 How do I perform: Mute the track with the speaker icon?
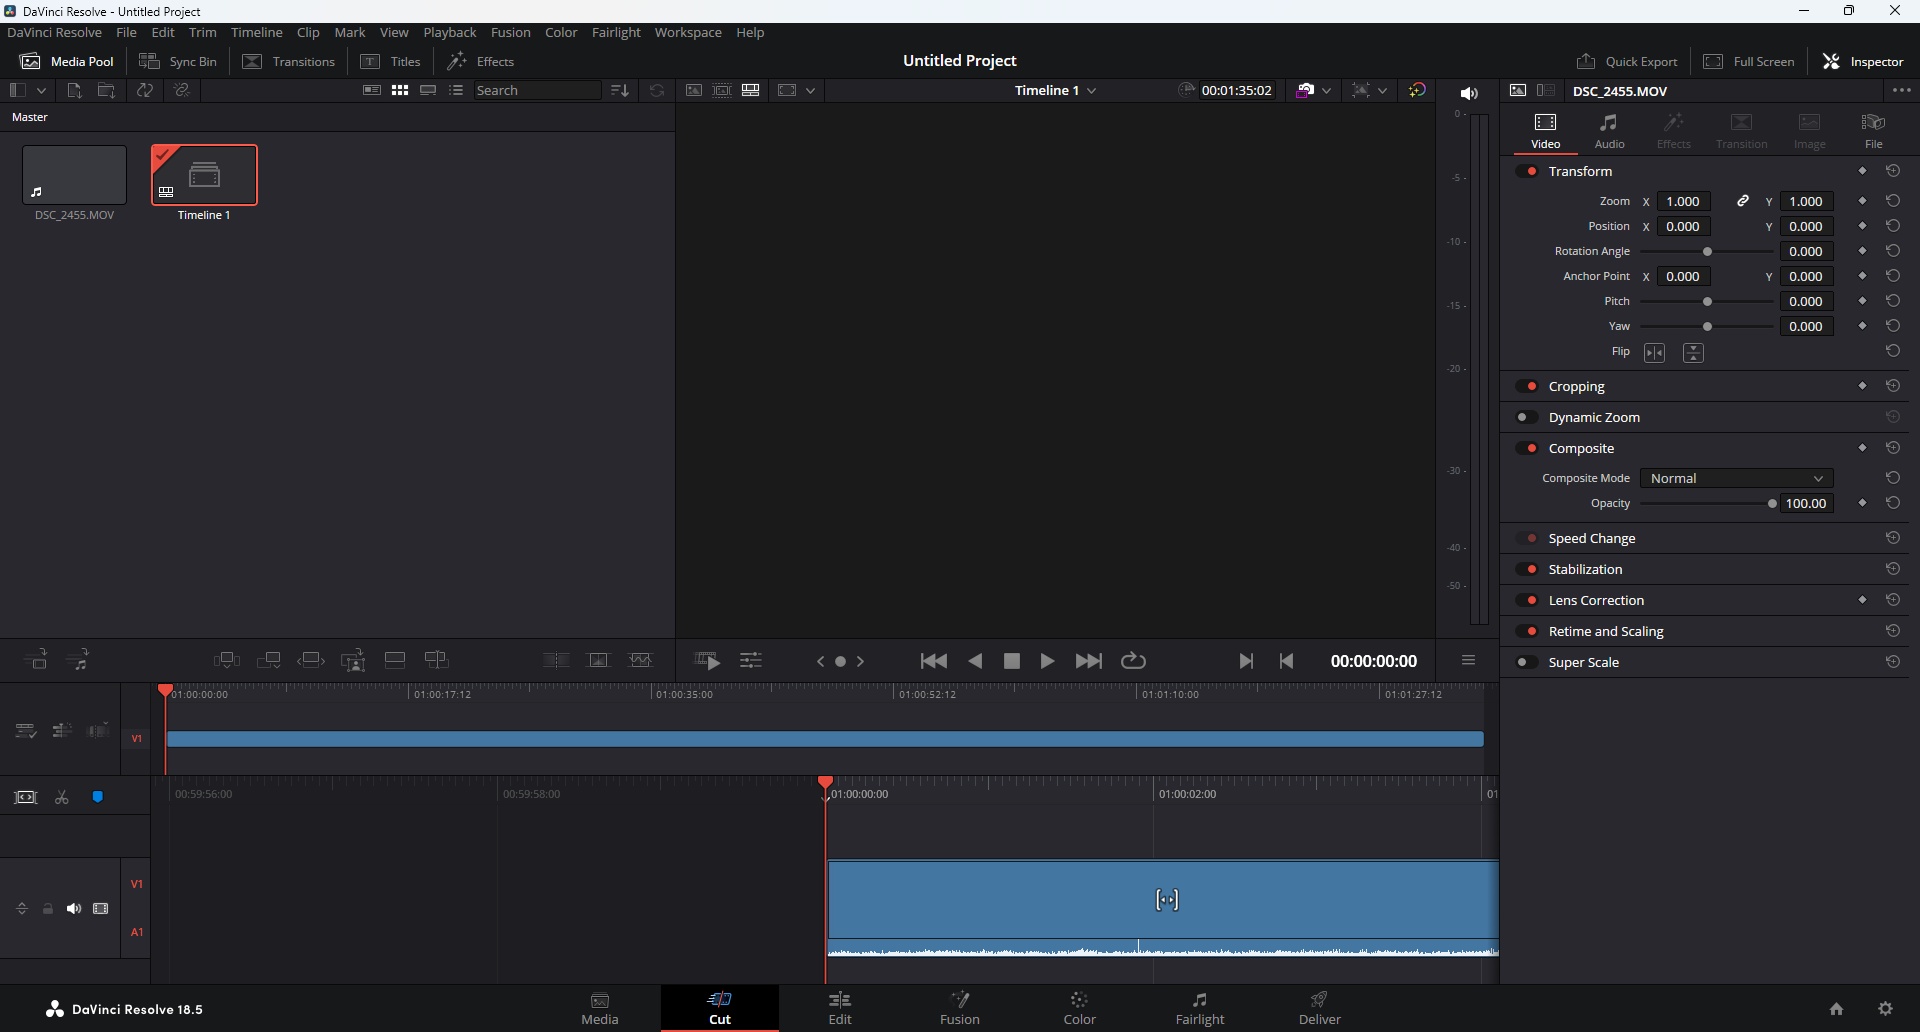click(74, 909)
